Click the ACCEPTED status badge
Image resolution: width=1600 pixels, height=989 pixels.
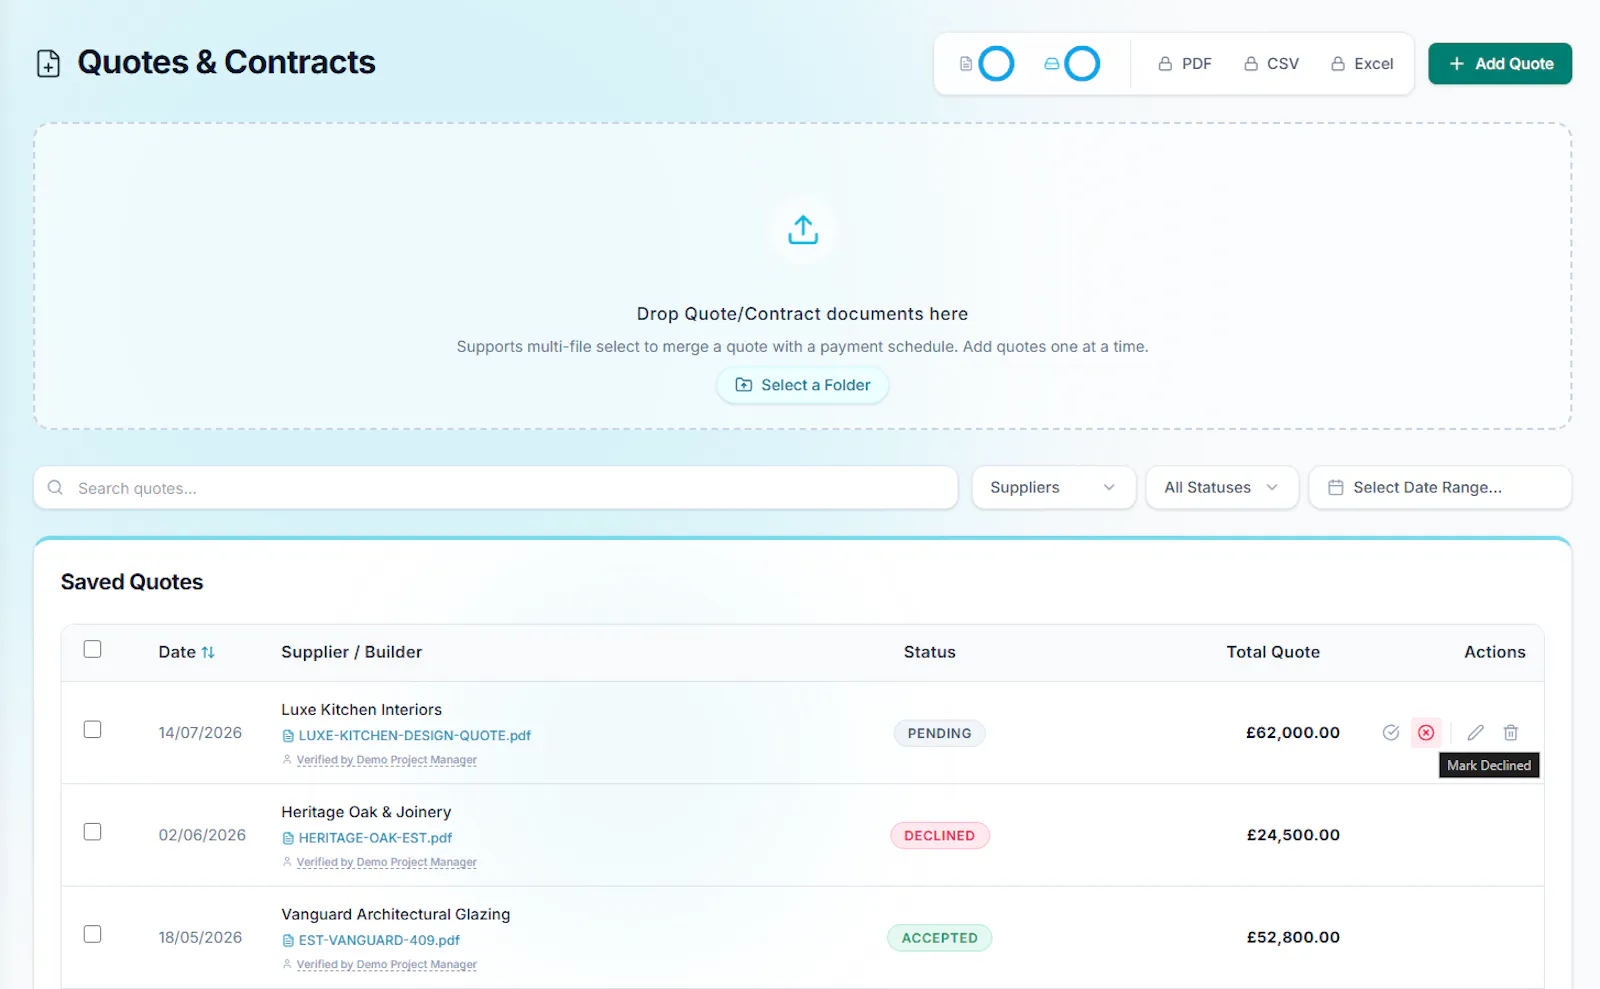[x=940, y=938]
